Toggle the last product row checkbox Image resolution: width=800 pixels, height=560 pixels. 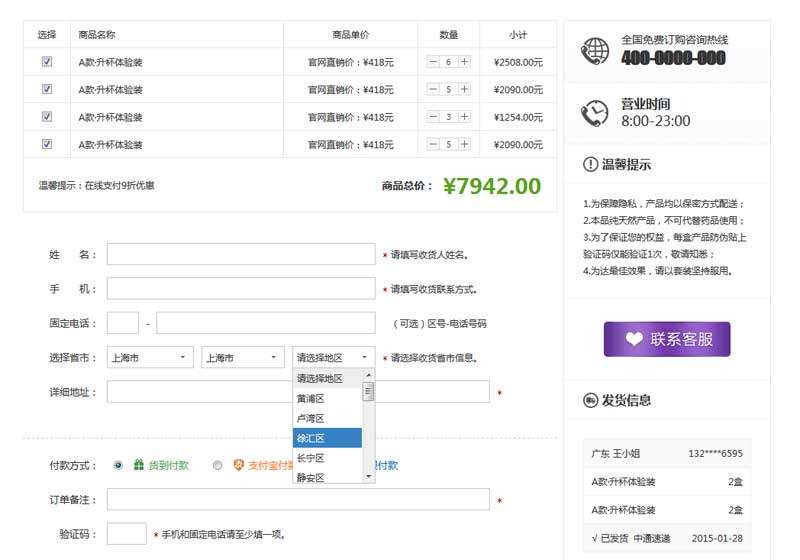coord(47,144)
